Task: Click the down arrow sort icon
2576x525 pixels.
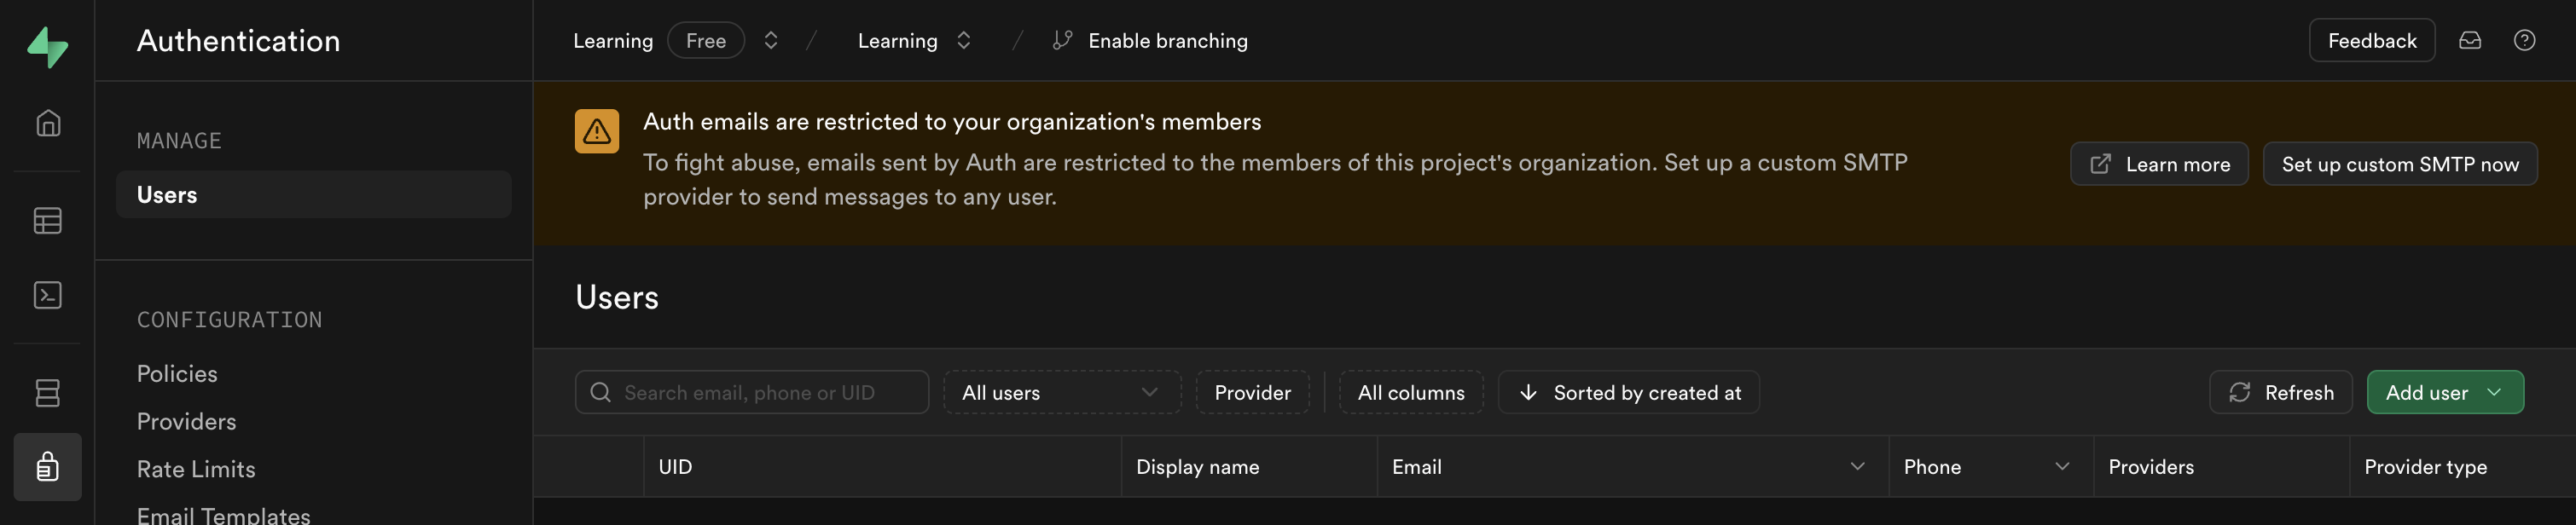Action: tap(1528, 392)
